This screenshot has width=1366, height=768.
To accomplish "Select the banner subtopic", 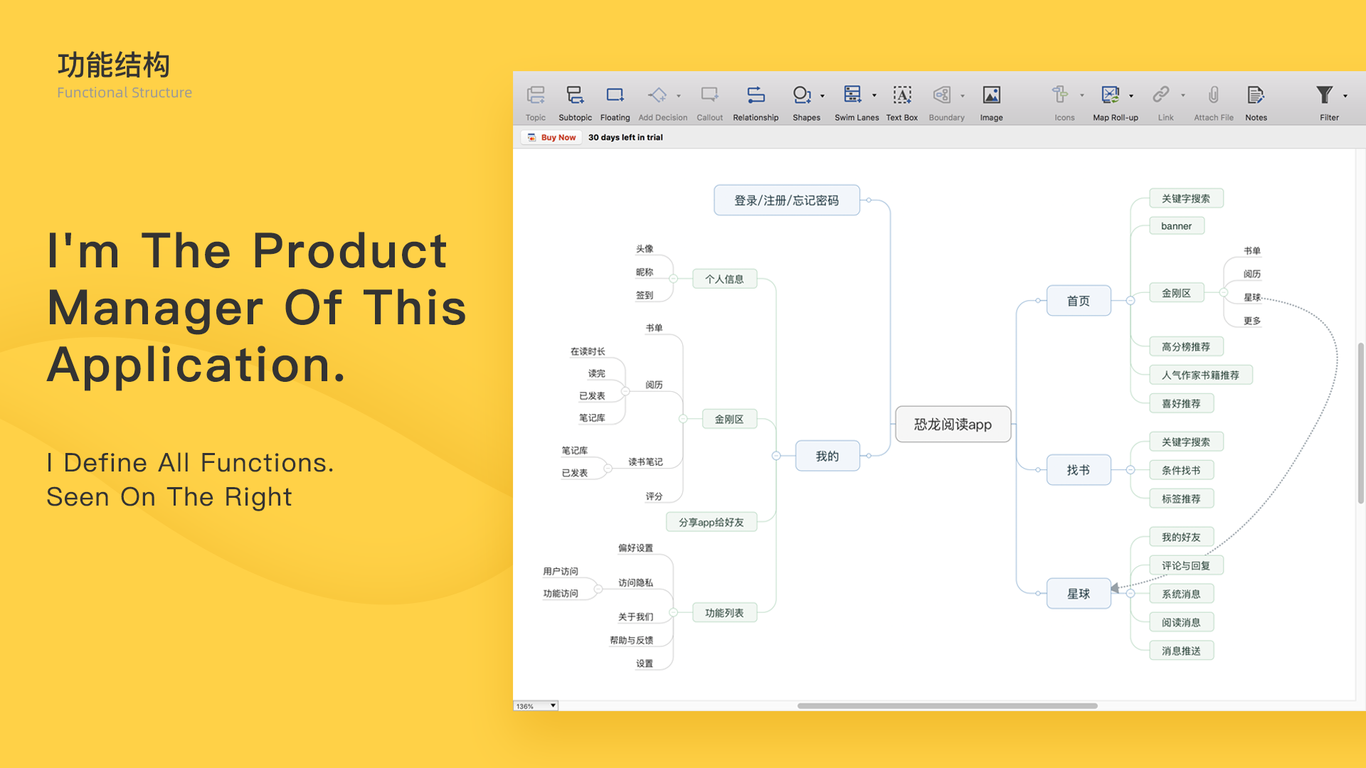I will coord(1176,226).
